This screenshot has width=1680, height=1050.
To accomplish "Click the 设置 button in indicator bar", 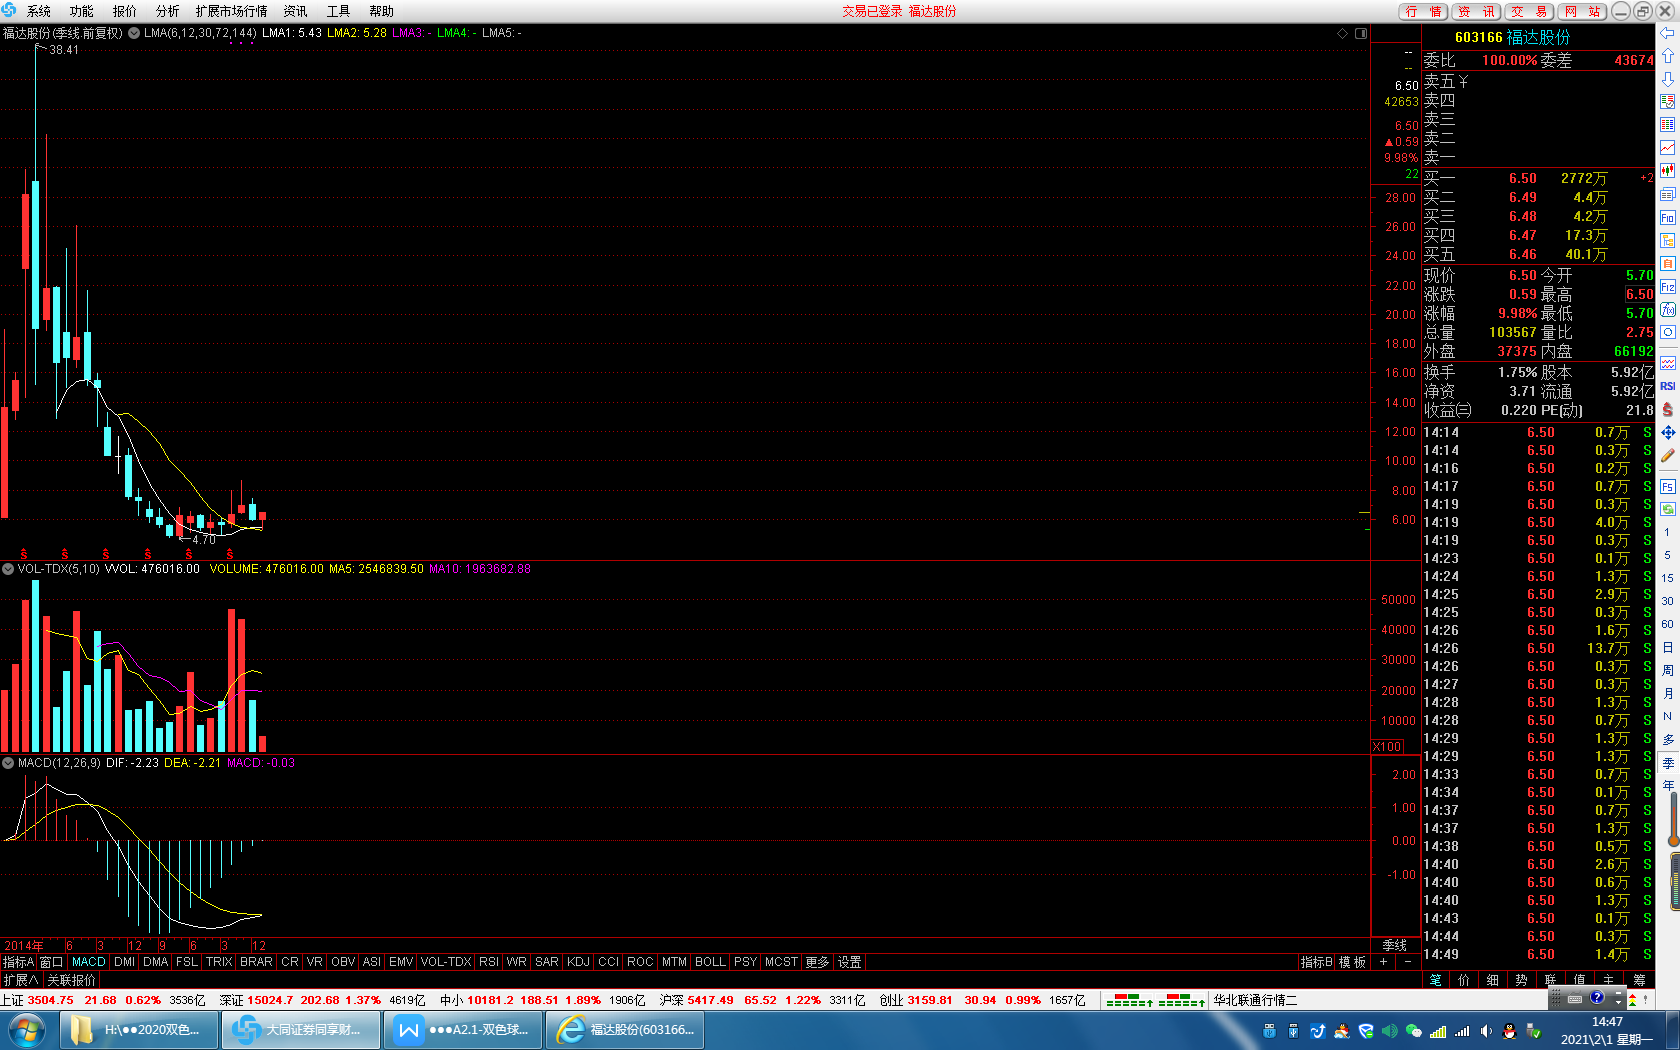I will point(850,962).
